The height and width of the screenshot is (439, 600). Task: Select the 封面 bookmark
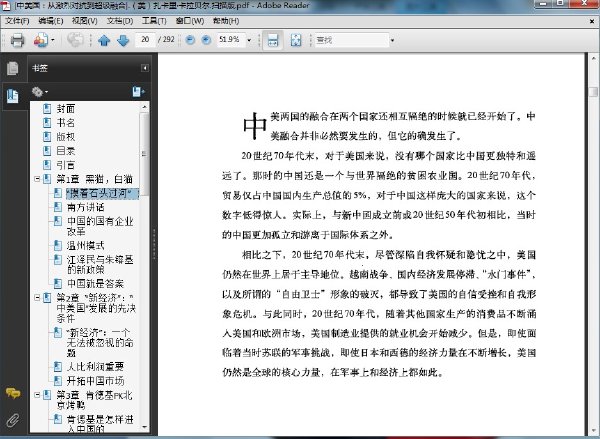(x=65, y=109)
